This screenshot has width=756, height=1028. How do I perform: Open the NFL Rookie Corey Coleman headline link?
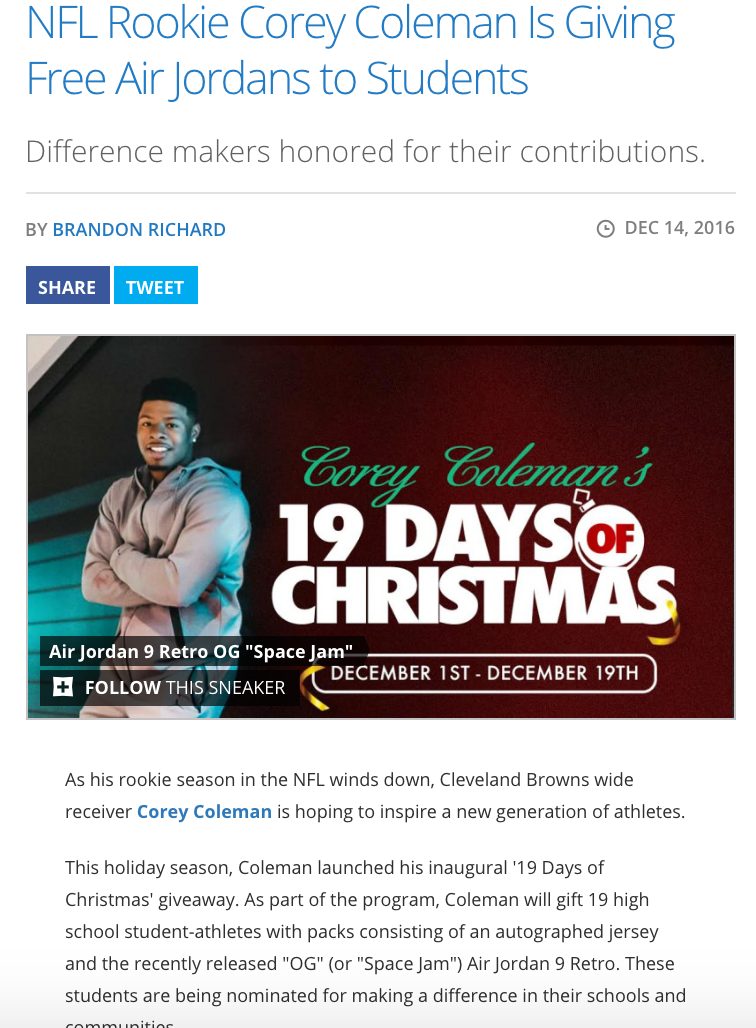(x=350, y=50)
